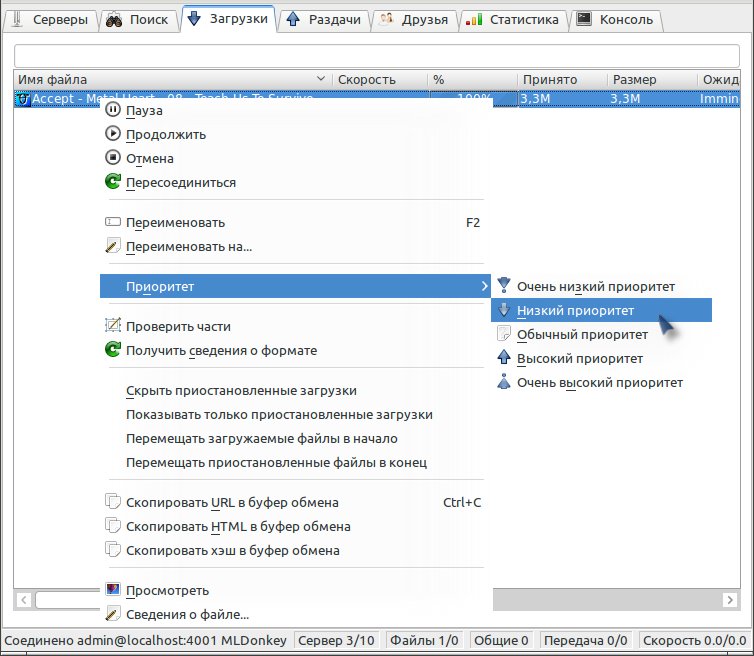Toggle 'Скрыть приостановленные загрузки'
This screenshot has width=754, height=656.
point(295,390)
